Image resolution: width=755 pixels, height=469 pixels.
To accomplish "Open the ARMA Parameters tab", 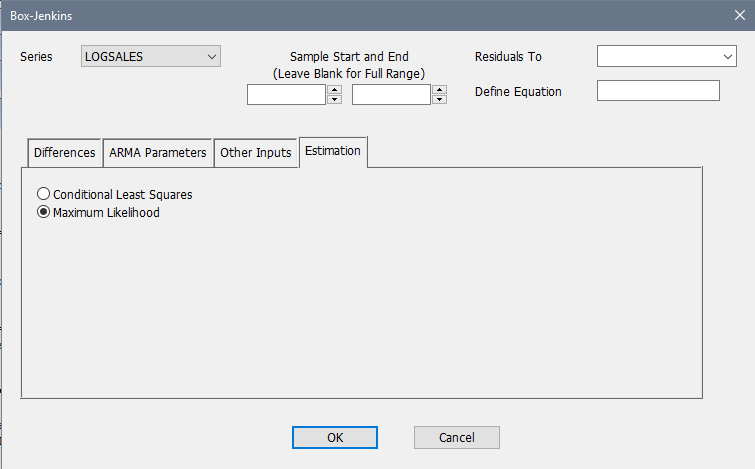I will [157, 153].
